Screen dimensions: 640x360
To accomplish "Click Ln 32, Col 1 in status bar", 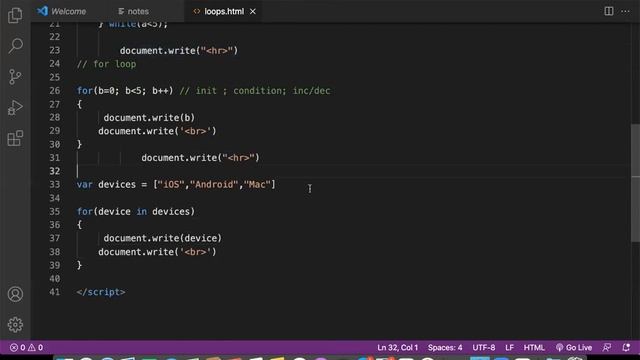I will click(398, 347).
